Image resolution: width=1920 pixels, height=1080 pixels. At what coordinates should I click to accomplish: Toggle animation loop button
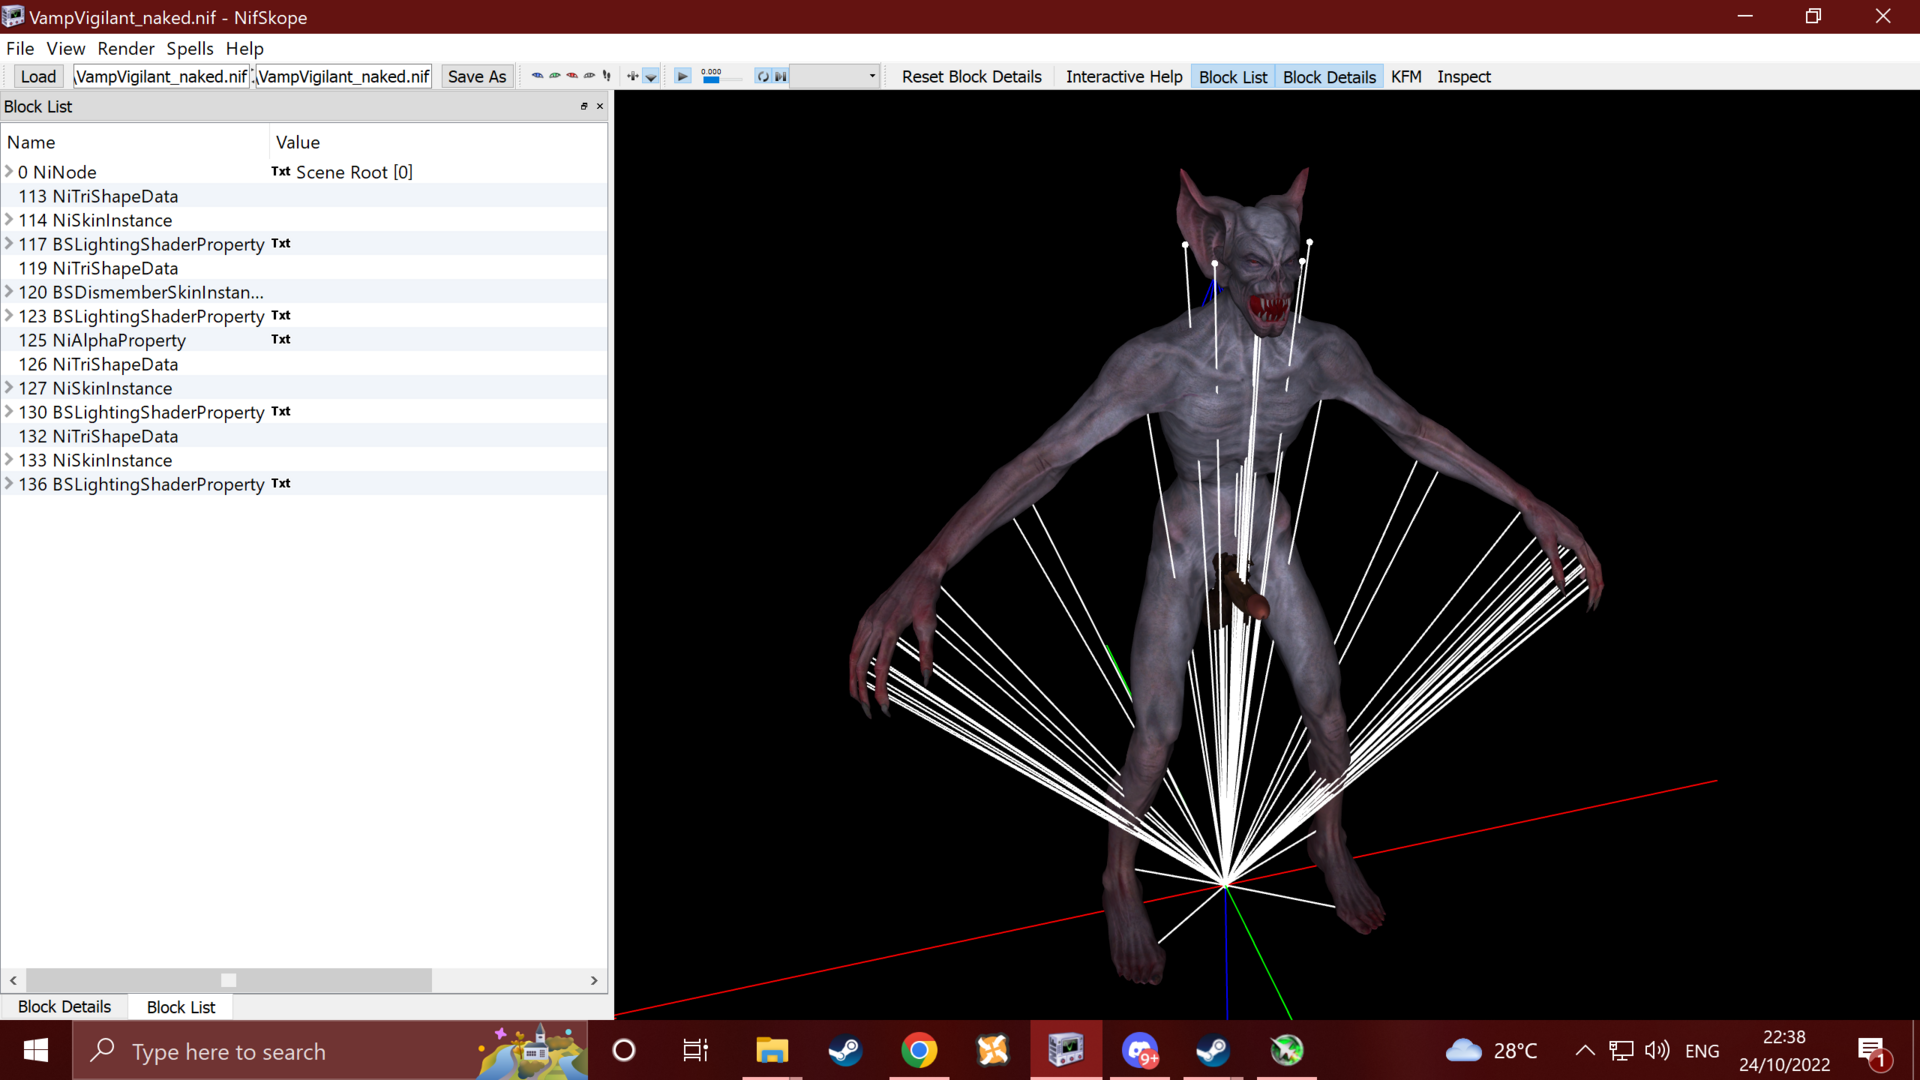point(763,76)
